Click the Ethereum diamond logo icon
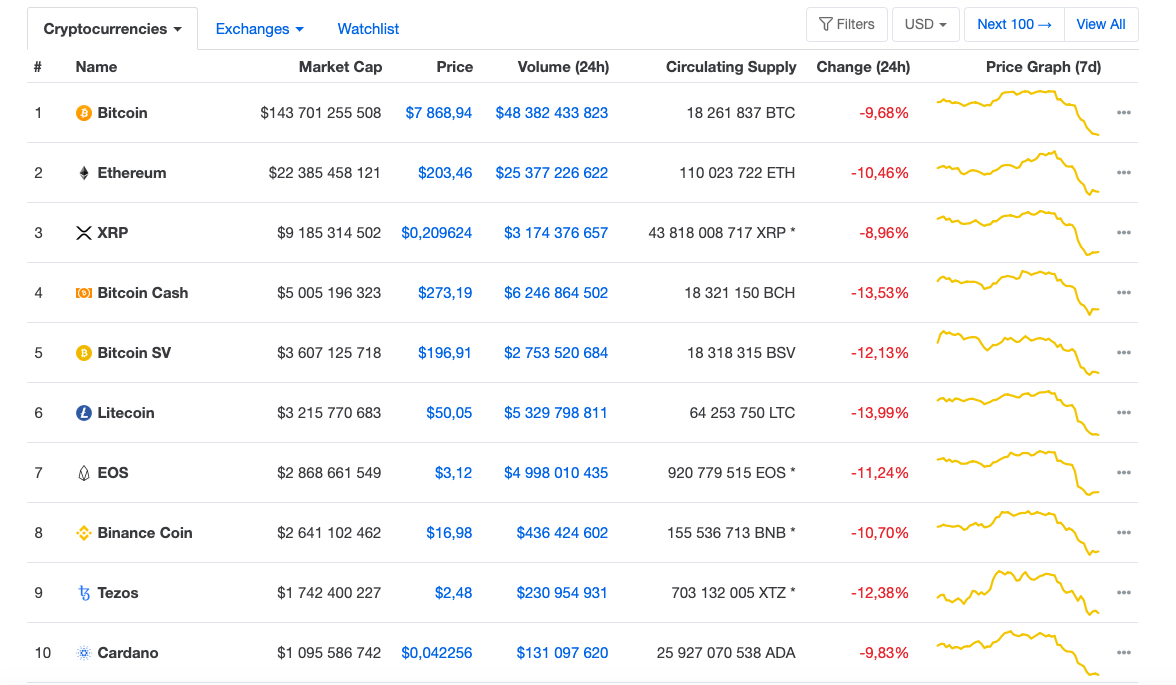Viewport: 1176px width, 685px height. 84,173
